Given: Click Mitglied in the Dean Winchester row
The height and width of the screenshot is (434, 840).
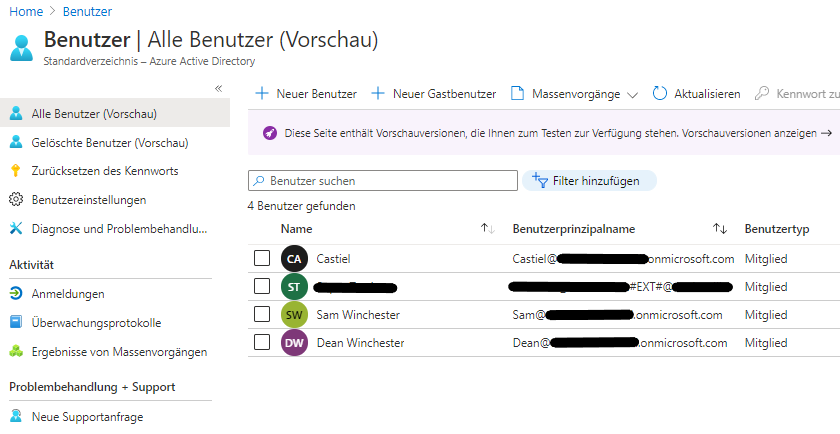Looking at the screenshot, I should coord(766,343).
